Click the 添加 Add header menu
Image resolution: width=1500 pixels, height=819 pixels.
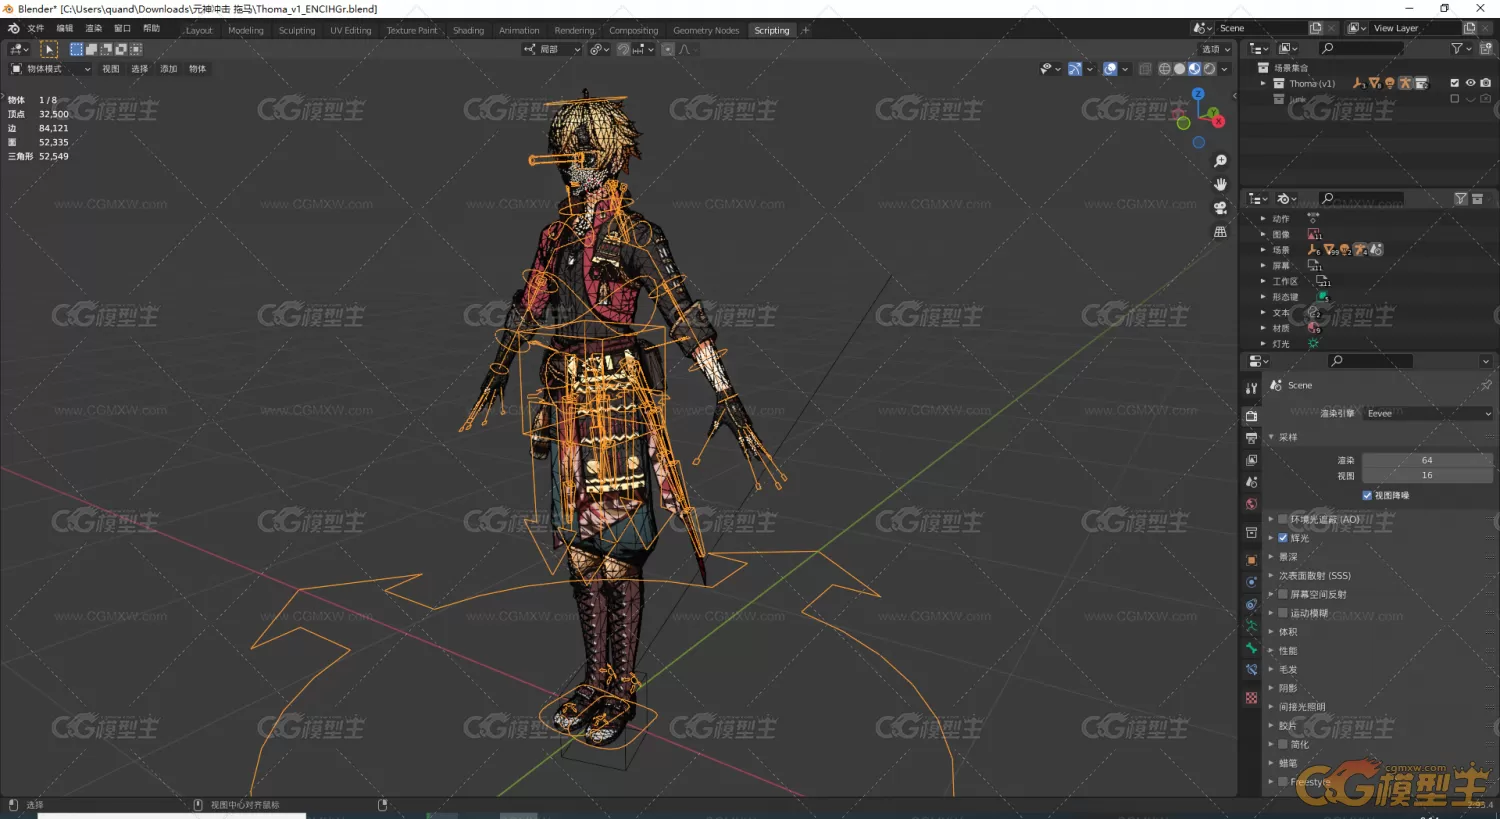coord(169,69)
